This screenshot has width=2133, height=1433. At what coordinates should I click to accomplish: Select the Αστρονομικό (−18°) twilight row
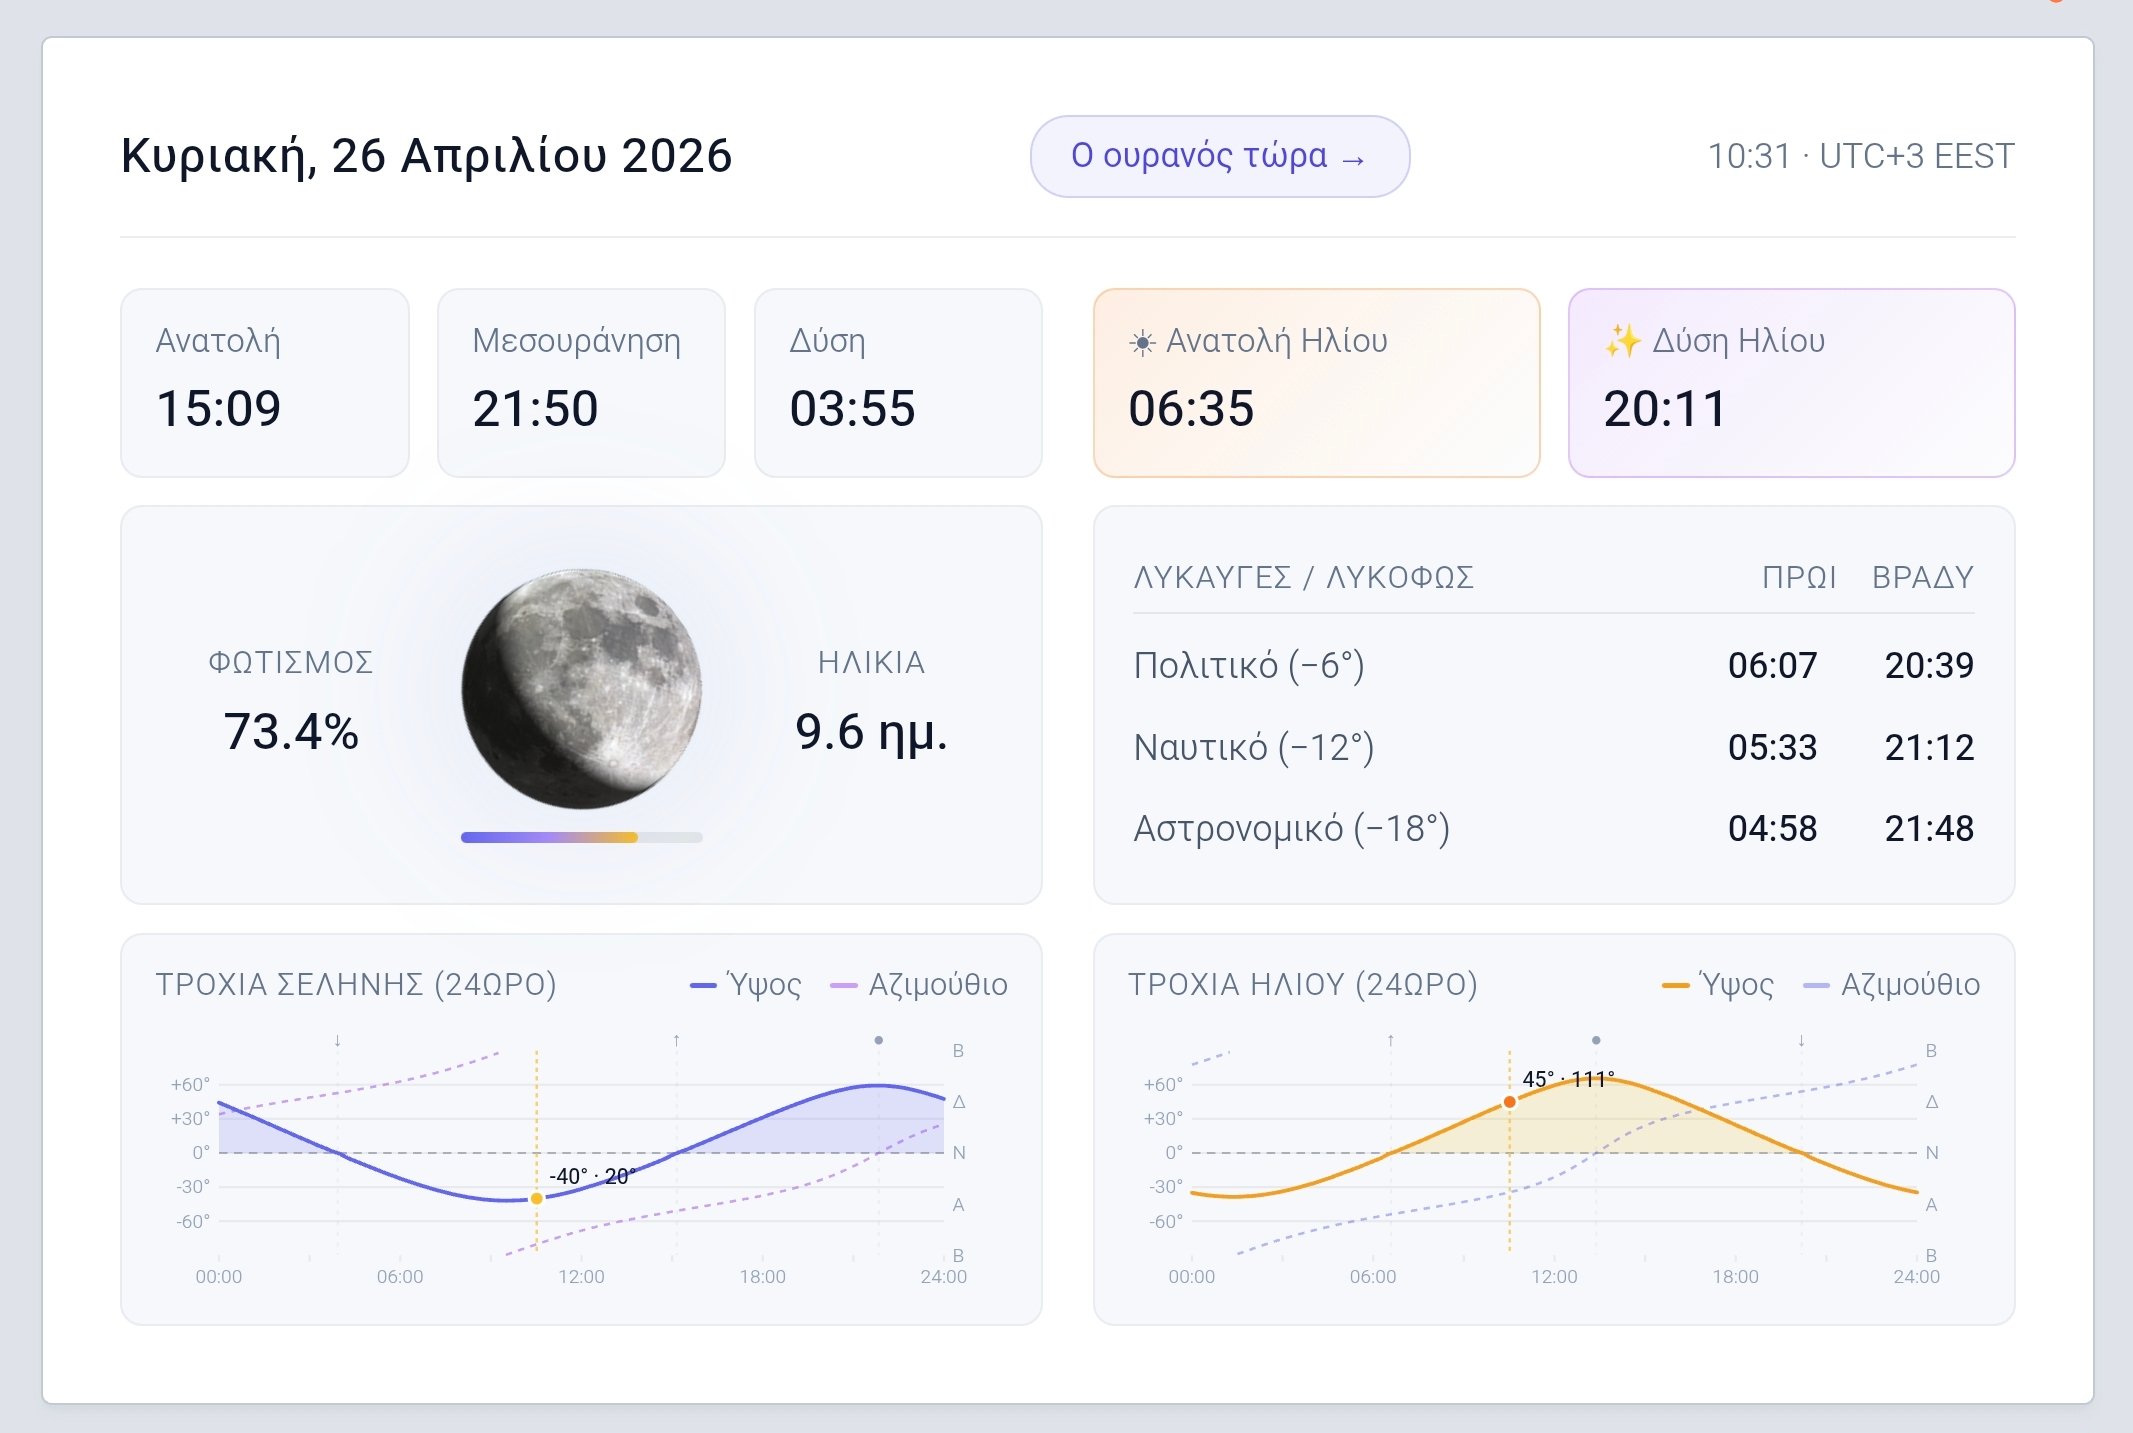point(1553,828)
